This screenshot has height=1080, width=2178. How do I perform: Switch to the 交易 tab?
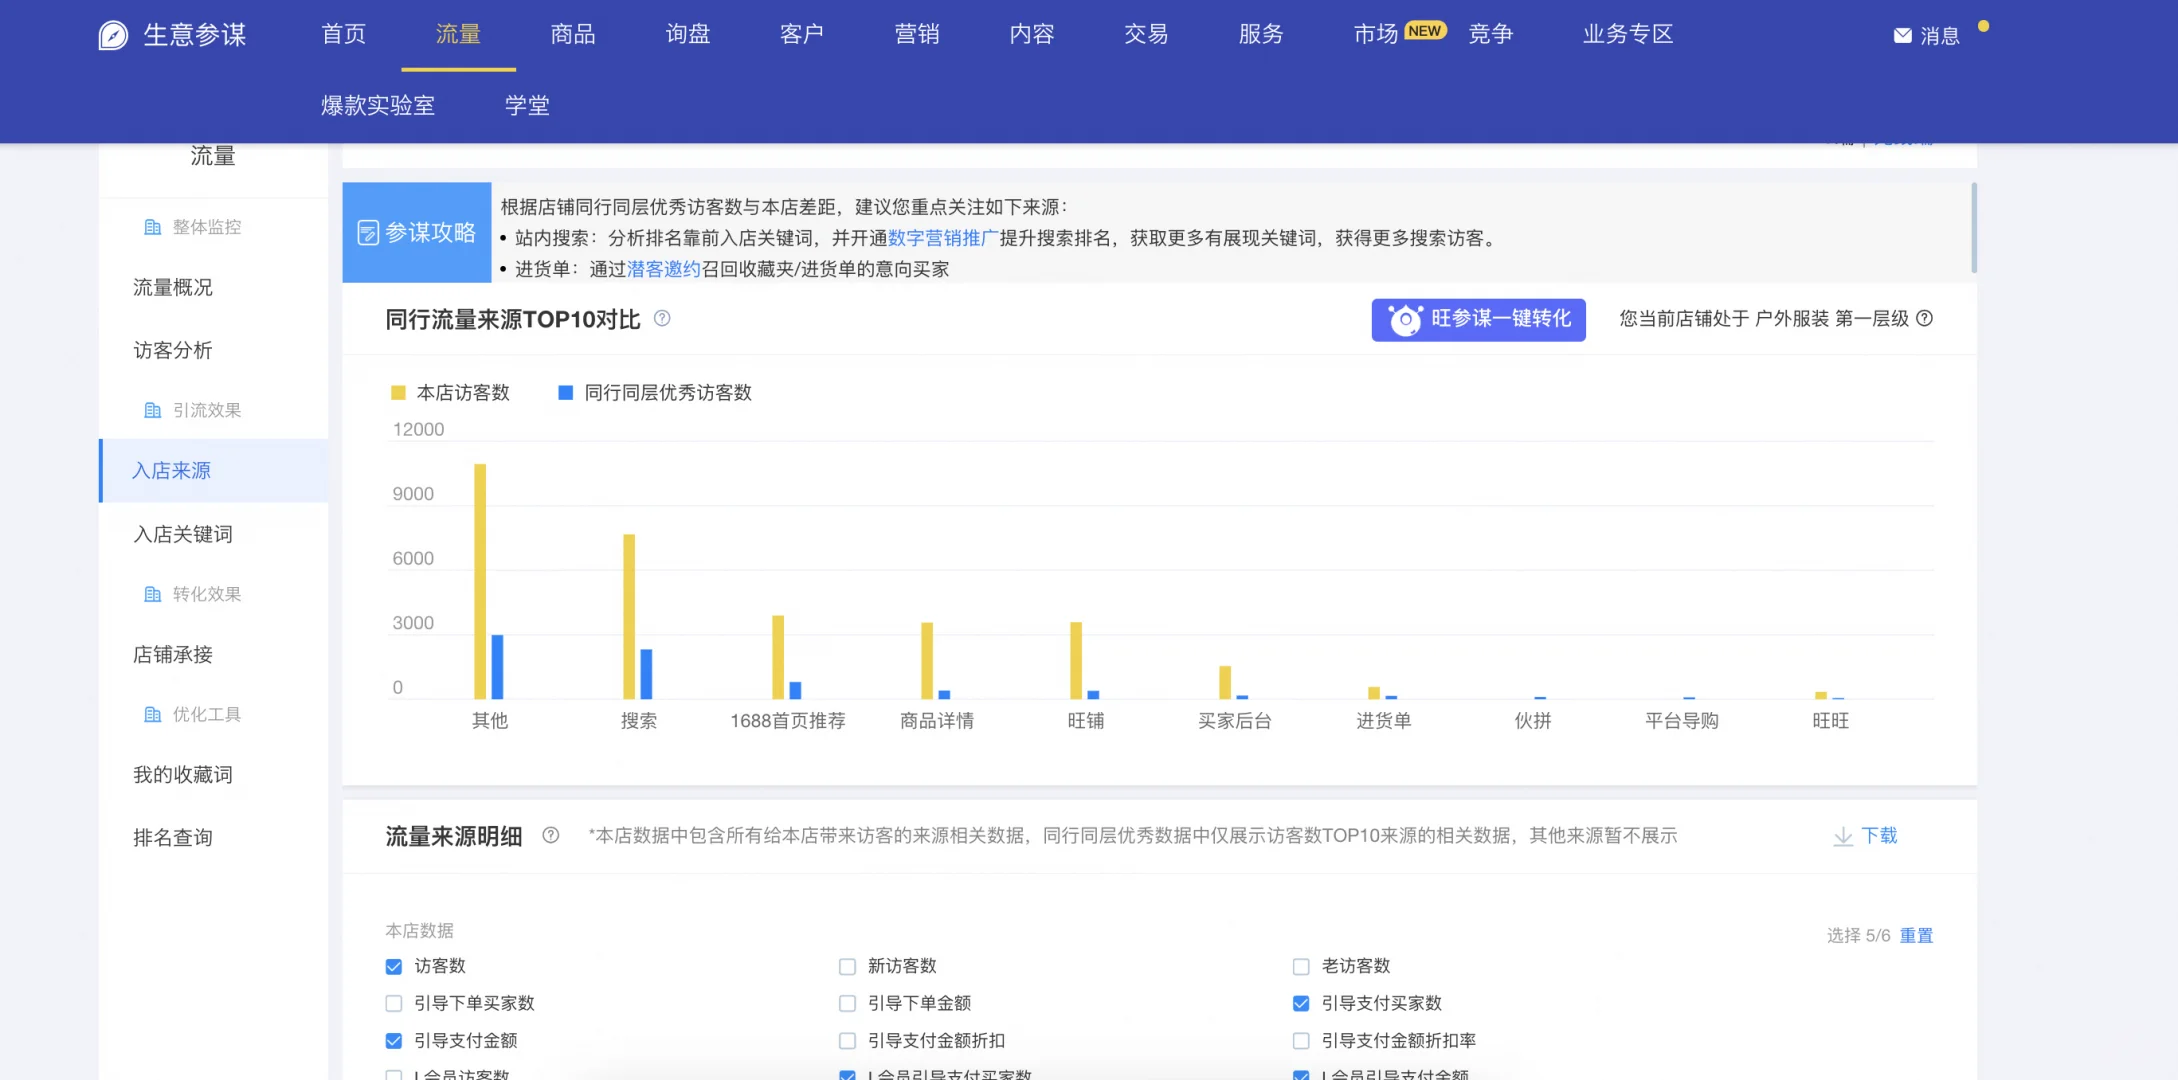(1146, 35)
